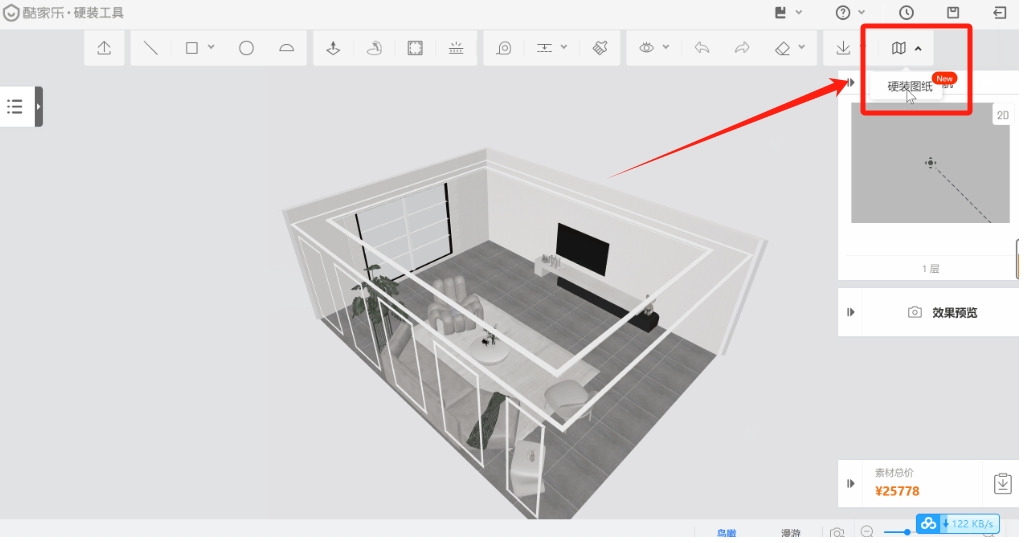Choose 硬装图纸 from the dropdown menu
The image size is (1024, 543).
(909, 87)
